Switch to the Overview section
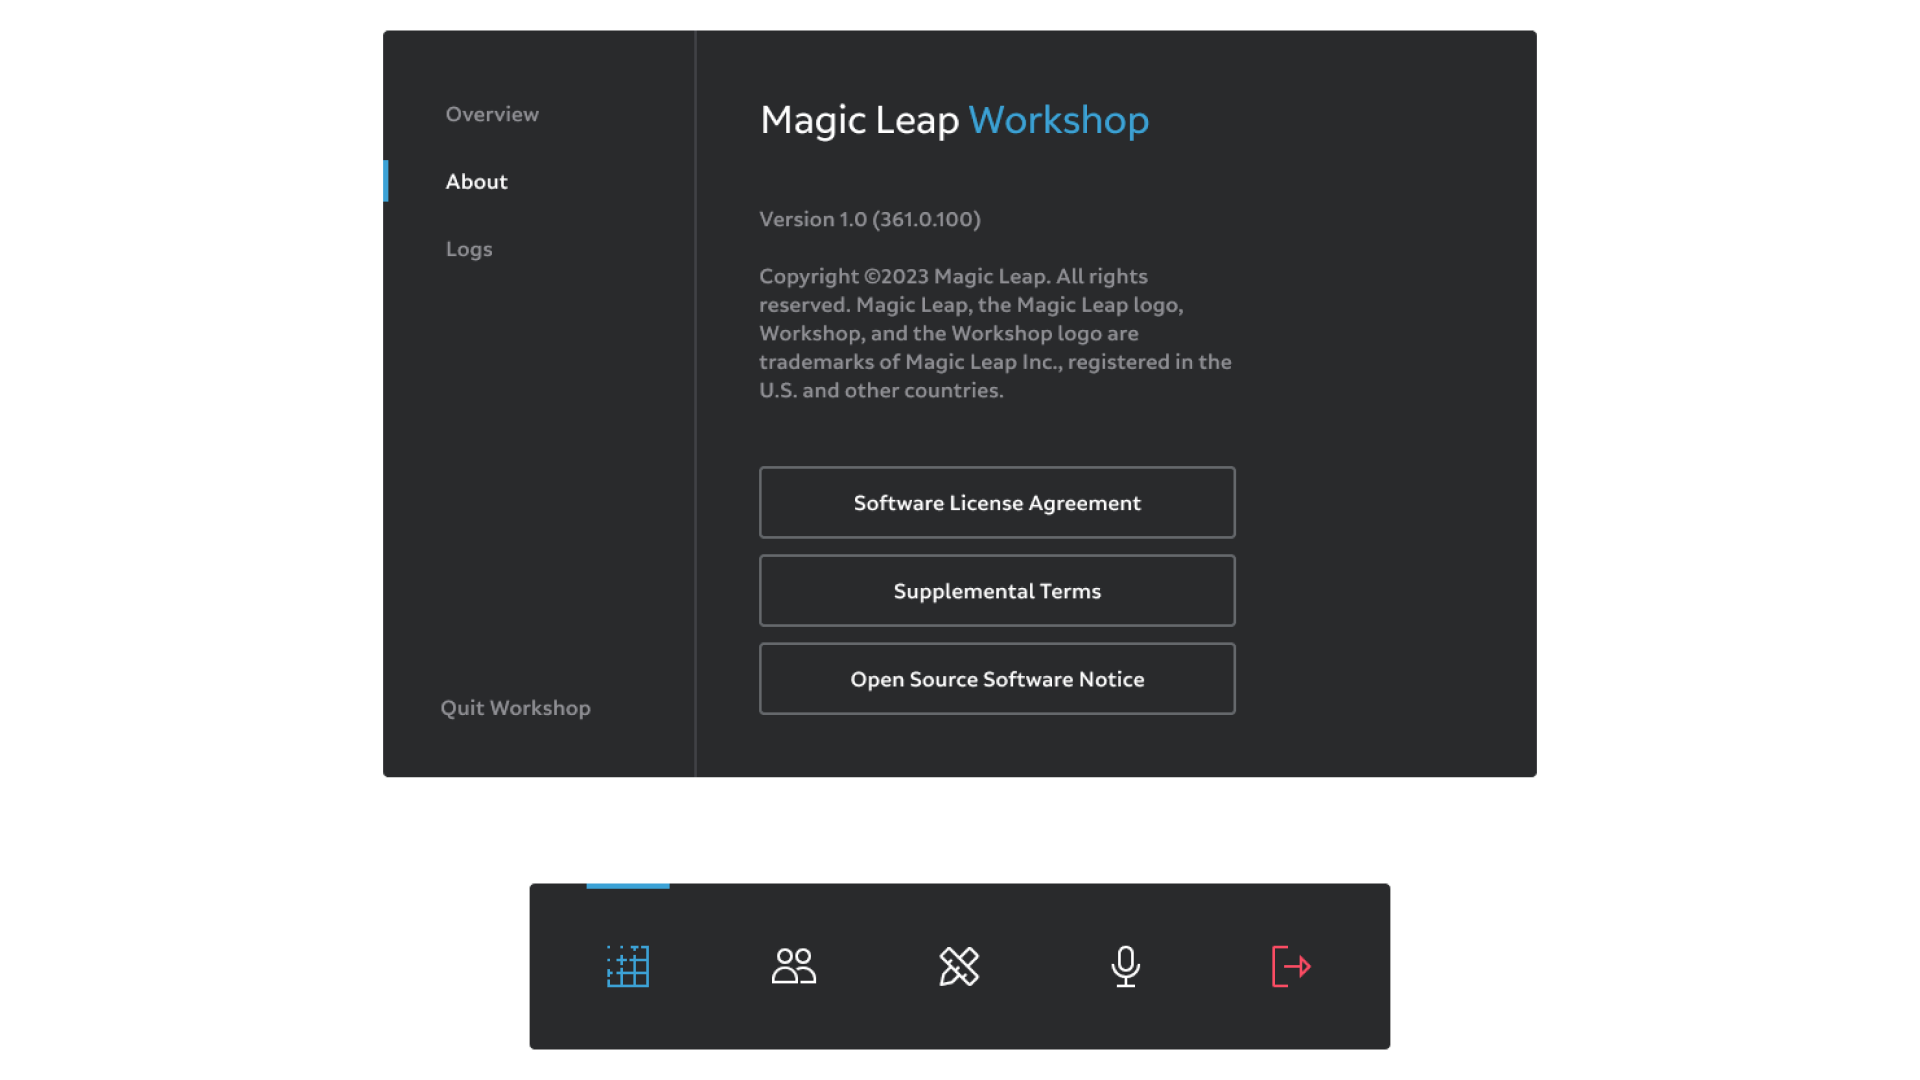The width and height of the screenshot is (1920, 1080). [492, 114]
